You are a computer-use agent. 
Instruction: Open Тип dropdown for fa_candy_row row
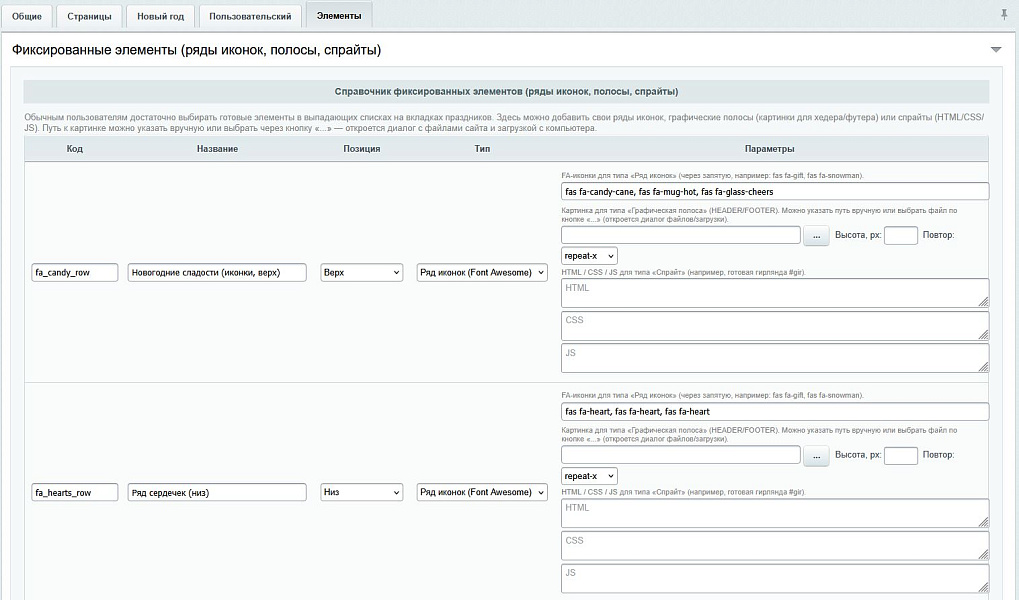coord(482,272)
